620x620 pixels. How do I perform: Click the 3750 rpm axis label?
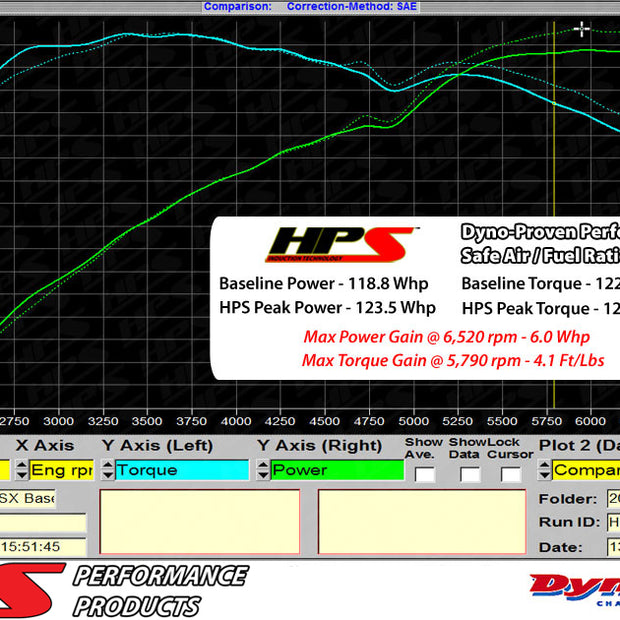pyautogui.click(x=191, y=421)
